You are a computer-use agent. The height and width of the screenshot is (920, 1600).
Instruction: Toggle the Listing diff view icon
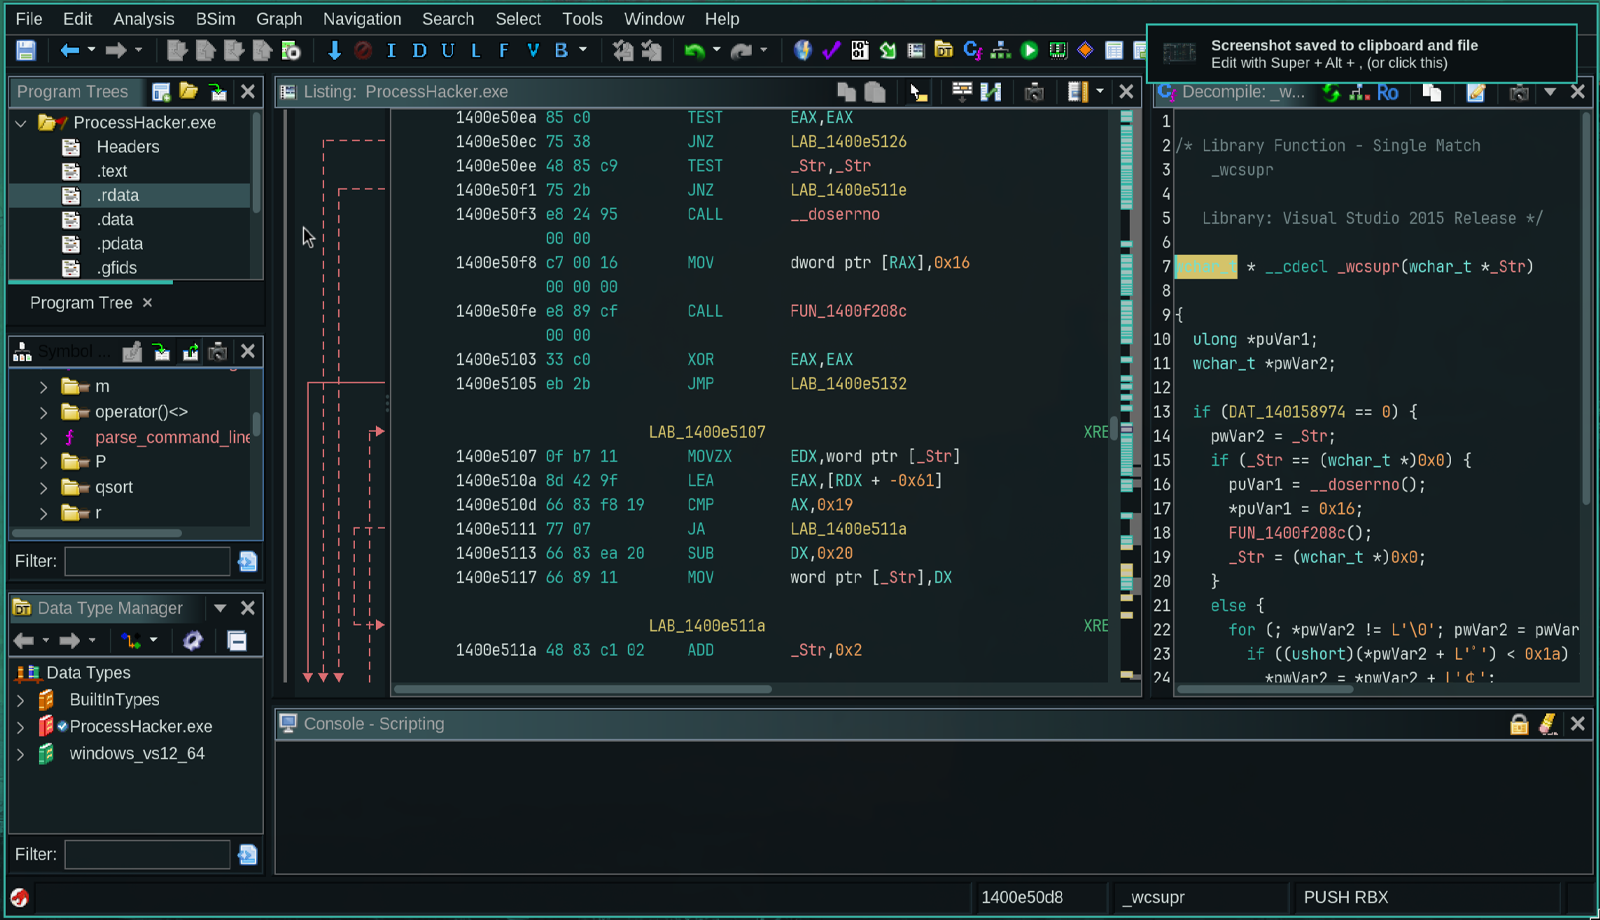pyautogui.click(x=991, y=92)
